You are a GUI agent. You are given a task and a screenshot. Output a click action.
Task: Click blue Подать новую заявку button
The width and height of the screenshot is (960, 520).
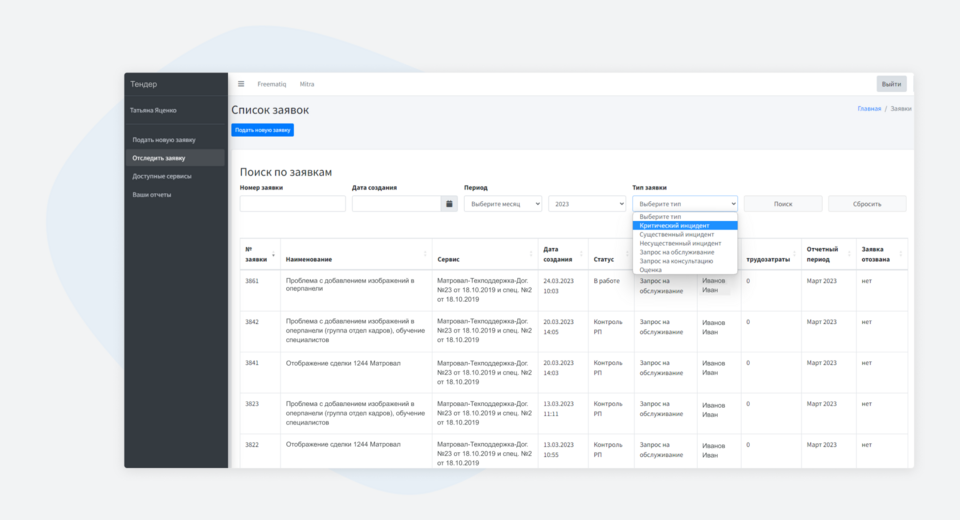click(263, 130)
